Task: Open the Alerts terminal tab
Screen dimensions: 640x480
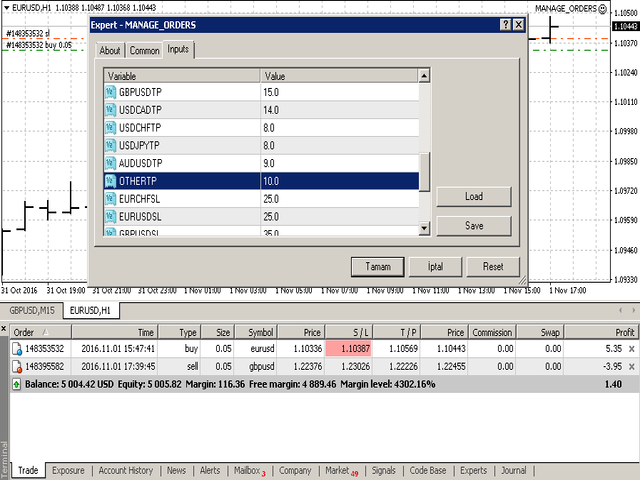Action: (210, 471)
